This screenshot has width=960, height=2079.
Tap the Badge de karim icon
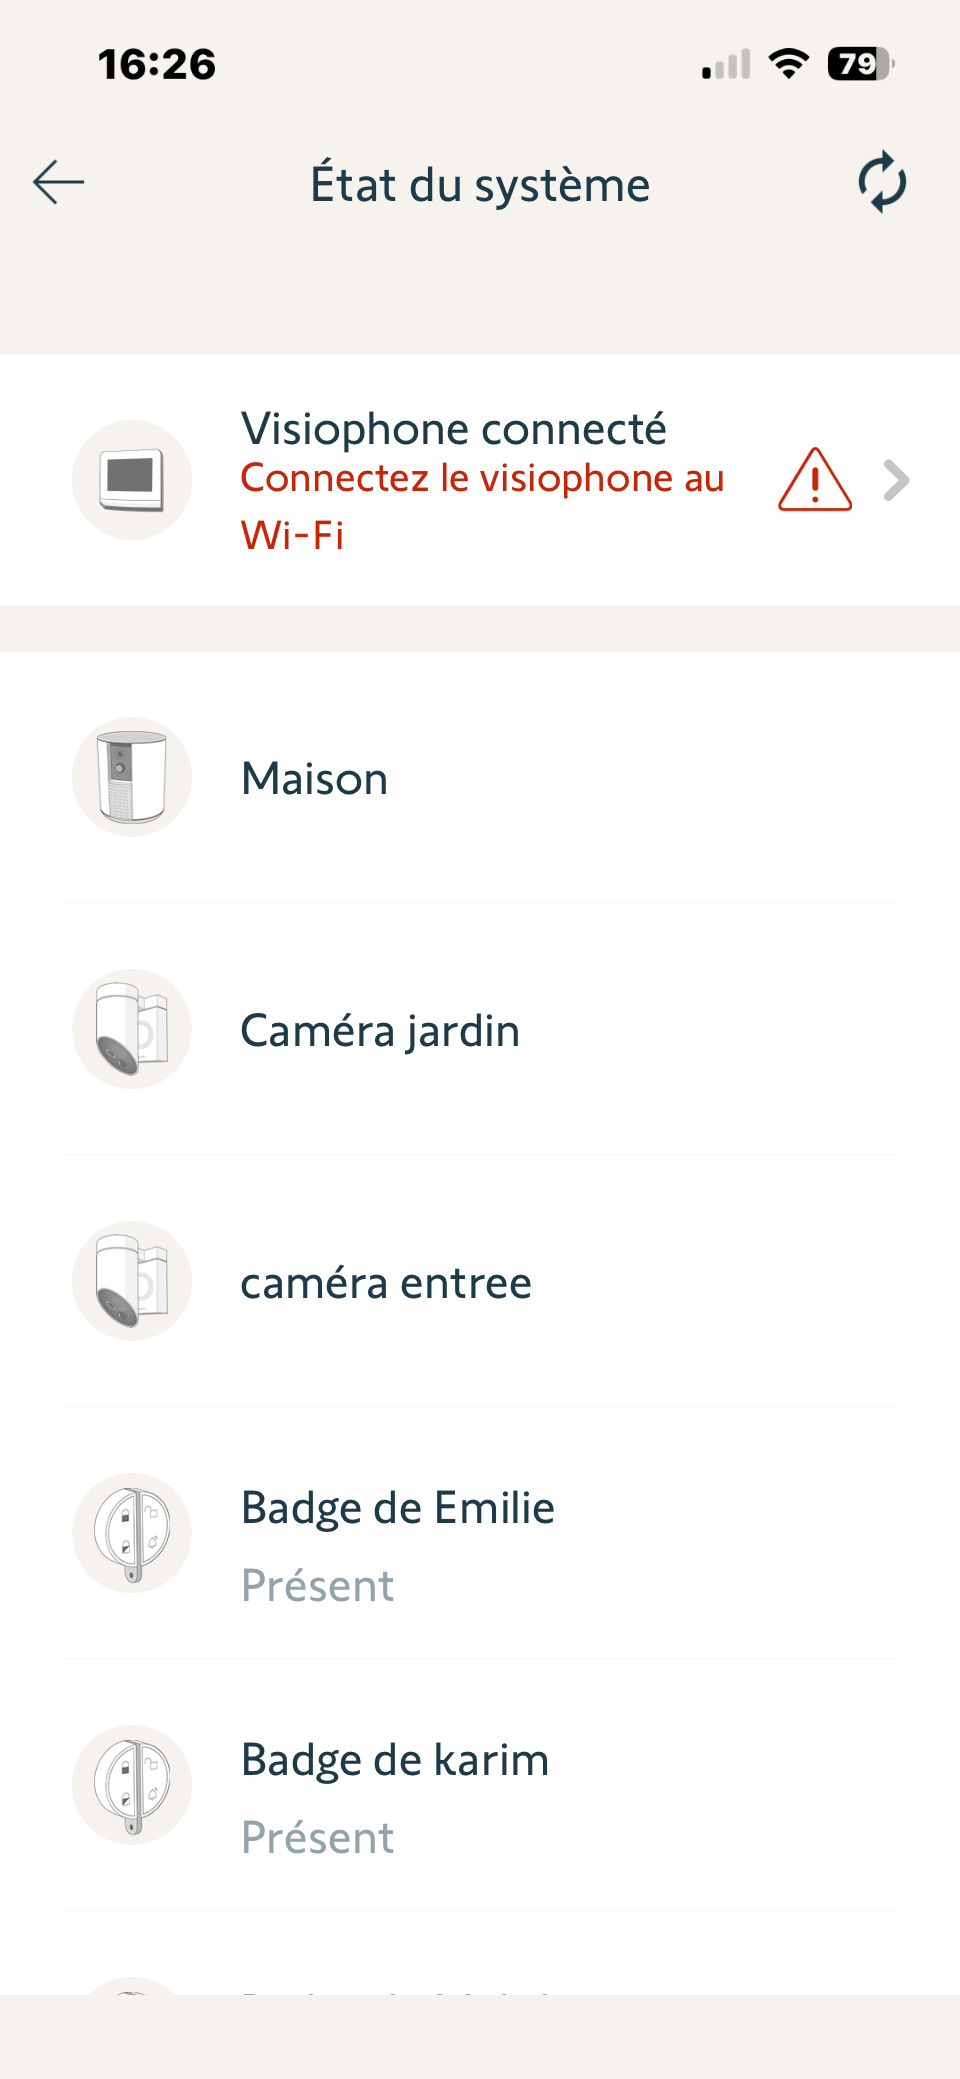[132, 1785]
